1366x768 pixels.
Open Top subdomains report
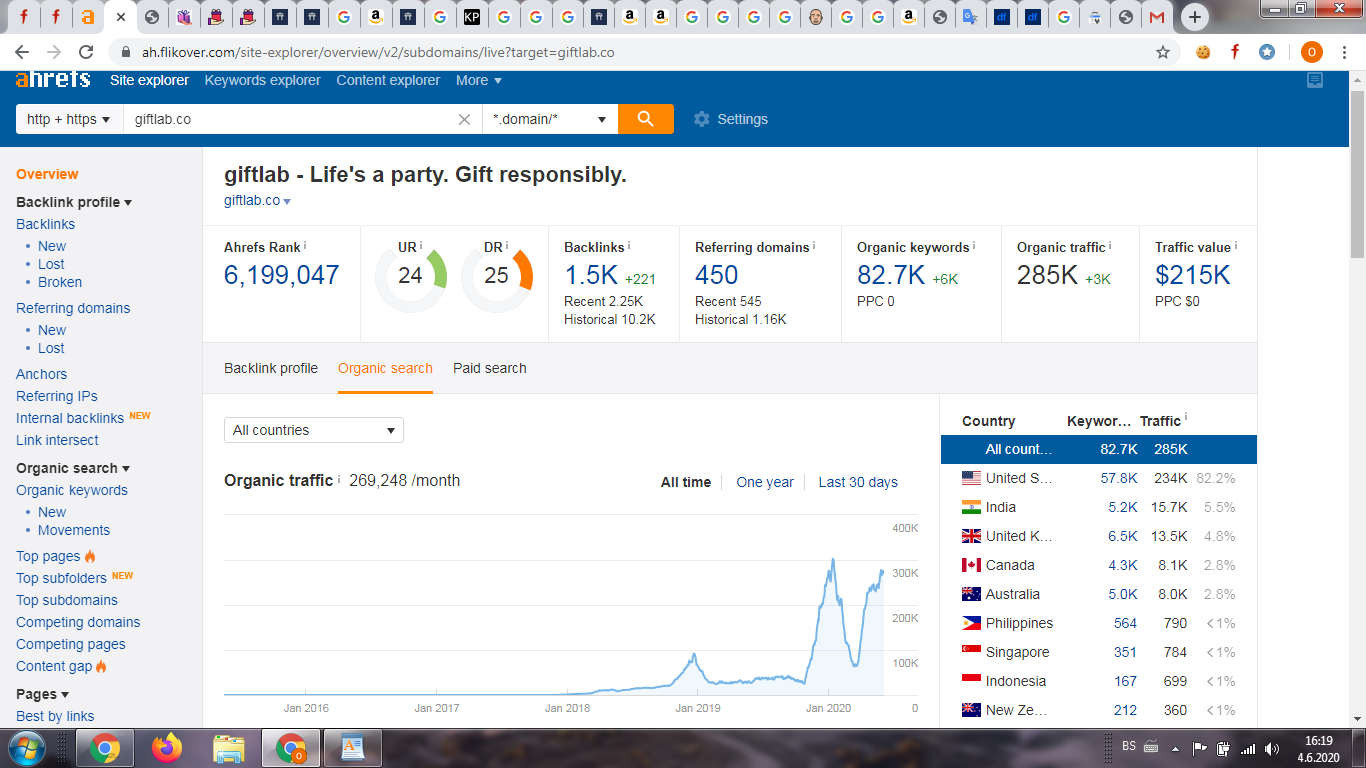67,600
